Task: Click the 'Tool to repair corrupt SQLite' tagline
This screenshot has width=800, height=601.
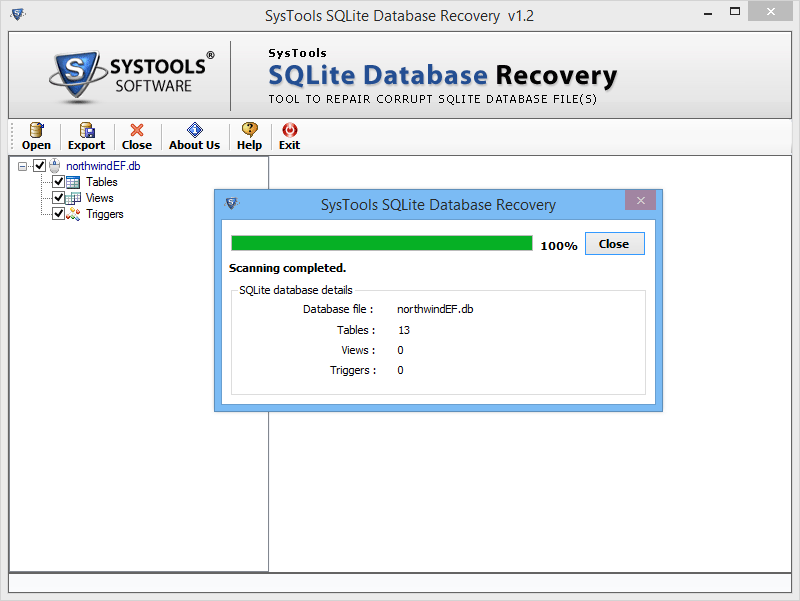Action: [x=433, y=99]
